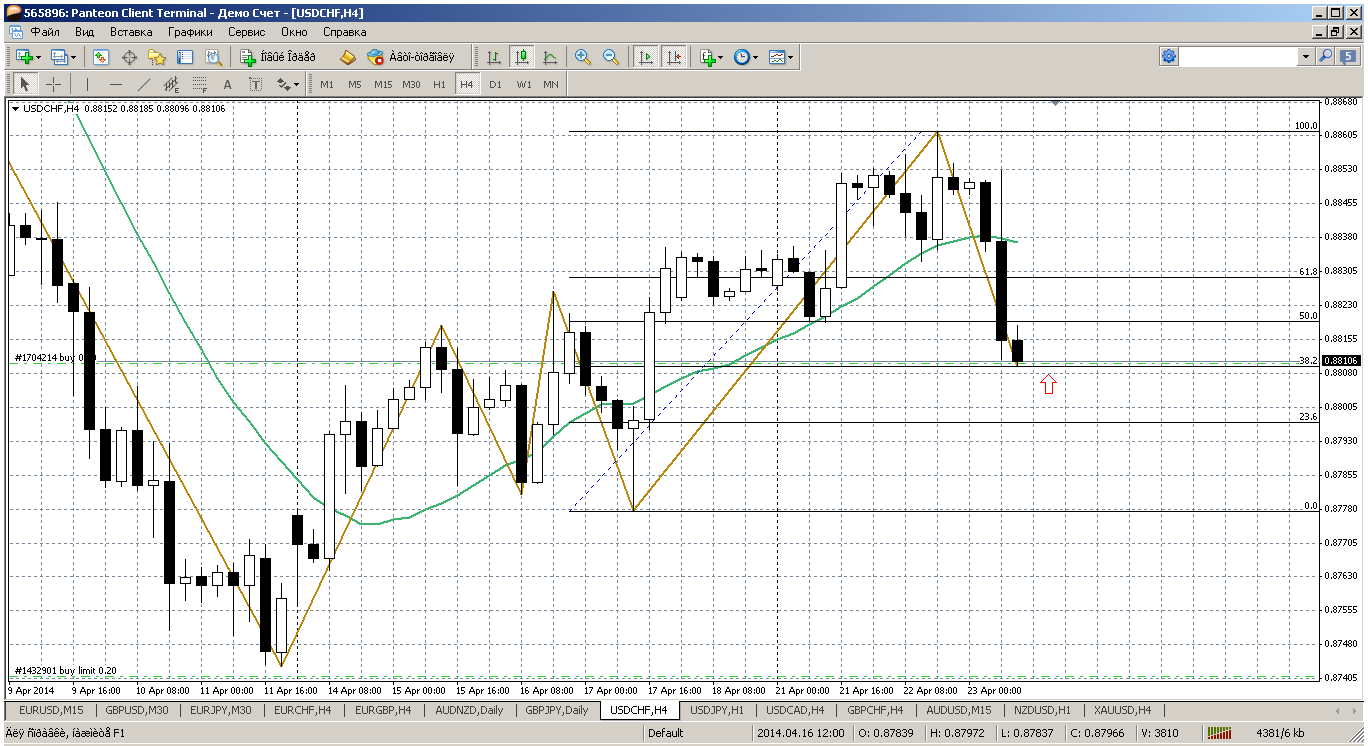Toggle chart shift from right edge
This screenshot has height=746, width=1368.
pyautogui.click(x=674, y=57)
